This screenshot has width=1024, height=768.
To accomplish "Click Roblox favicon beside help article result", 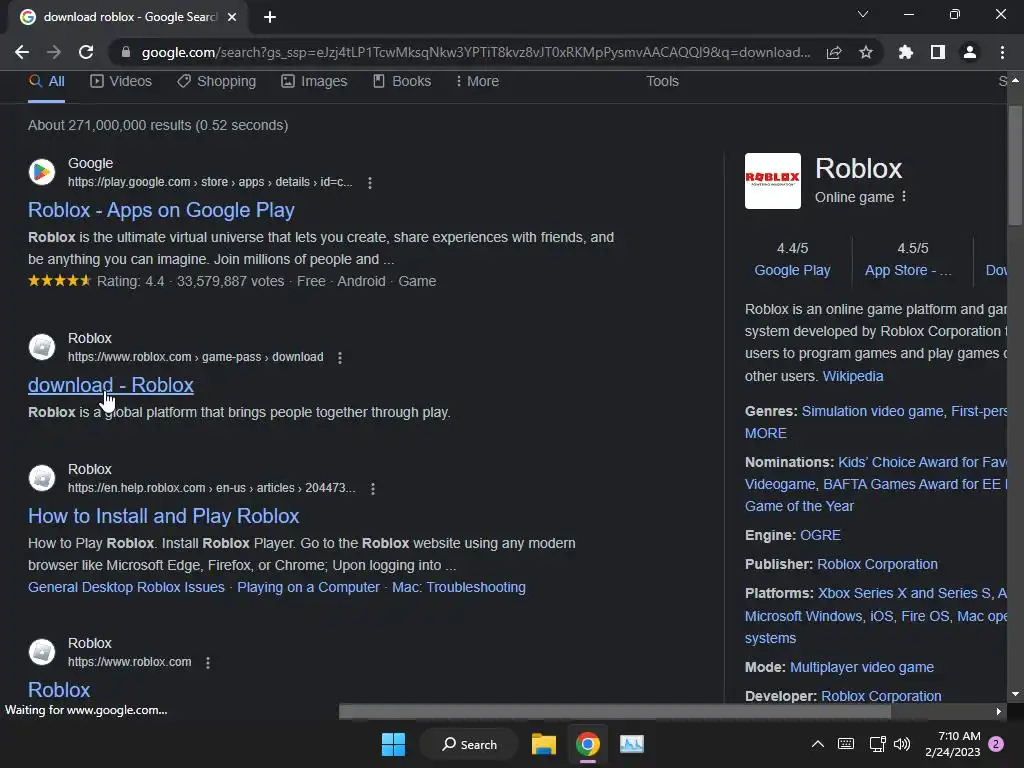I will [x=42, y=477].
